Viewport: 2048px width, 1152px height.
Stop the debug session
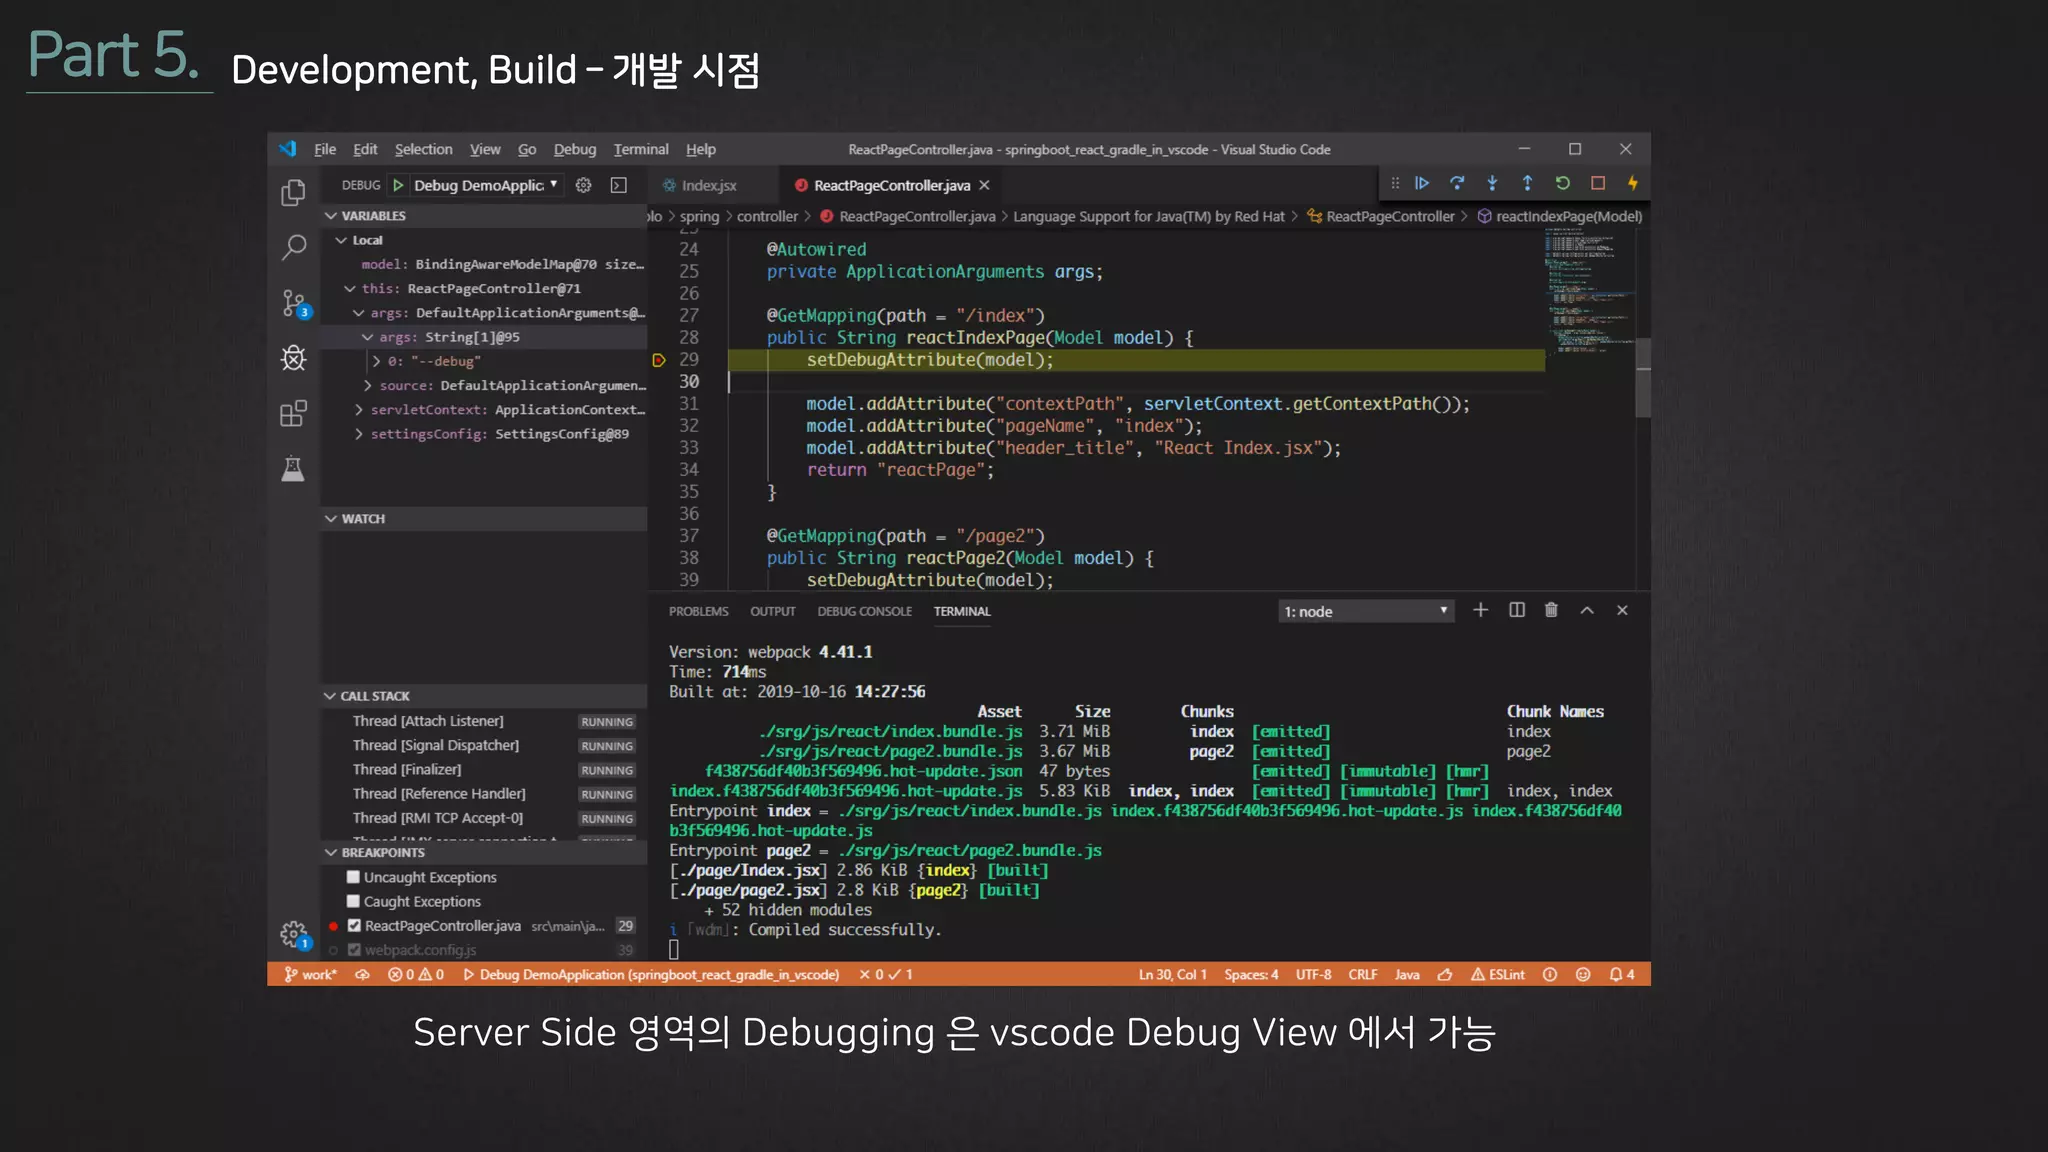click(x=1598, y=183)
